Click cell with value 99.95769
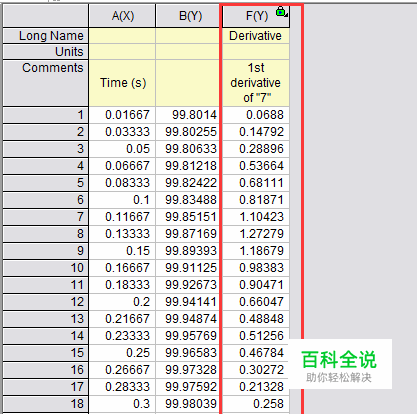The image size is (417, 414). click(189, 336)
